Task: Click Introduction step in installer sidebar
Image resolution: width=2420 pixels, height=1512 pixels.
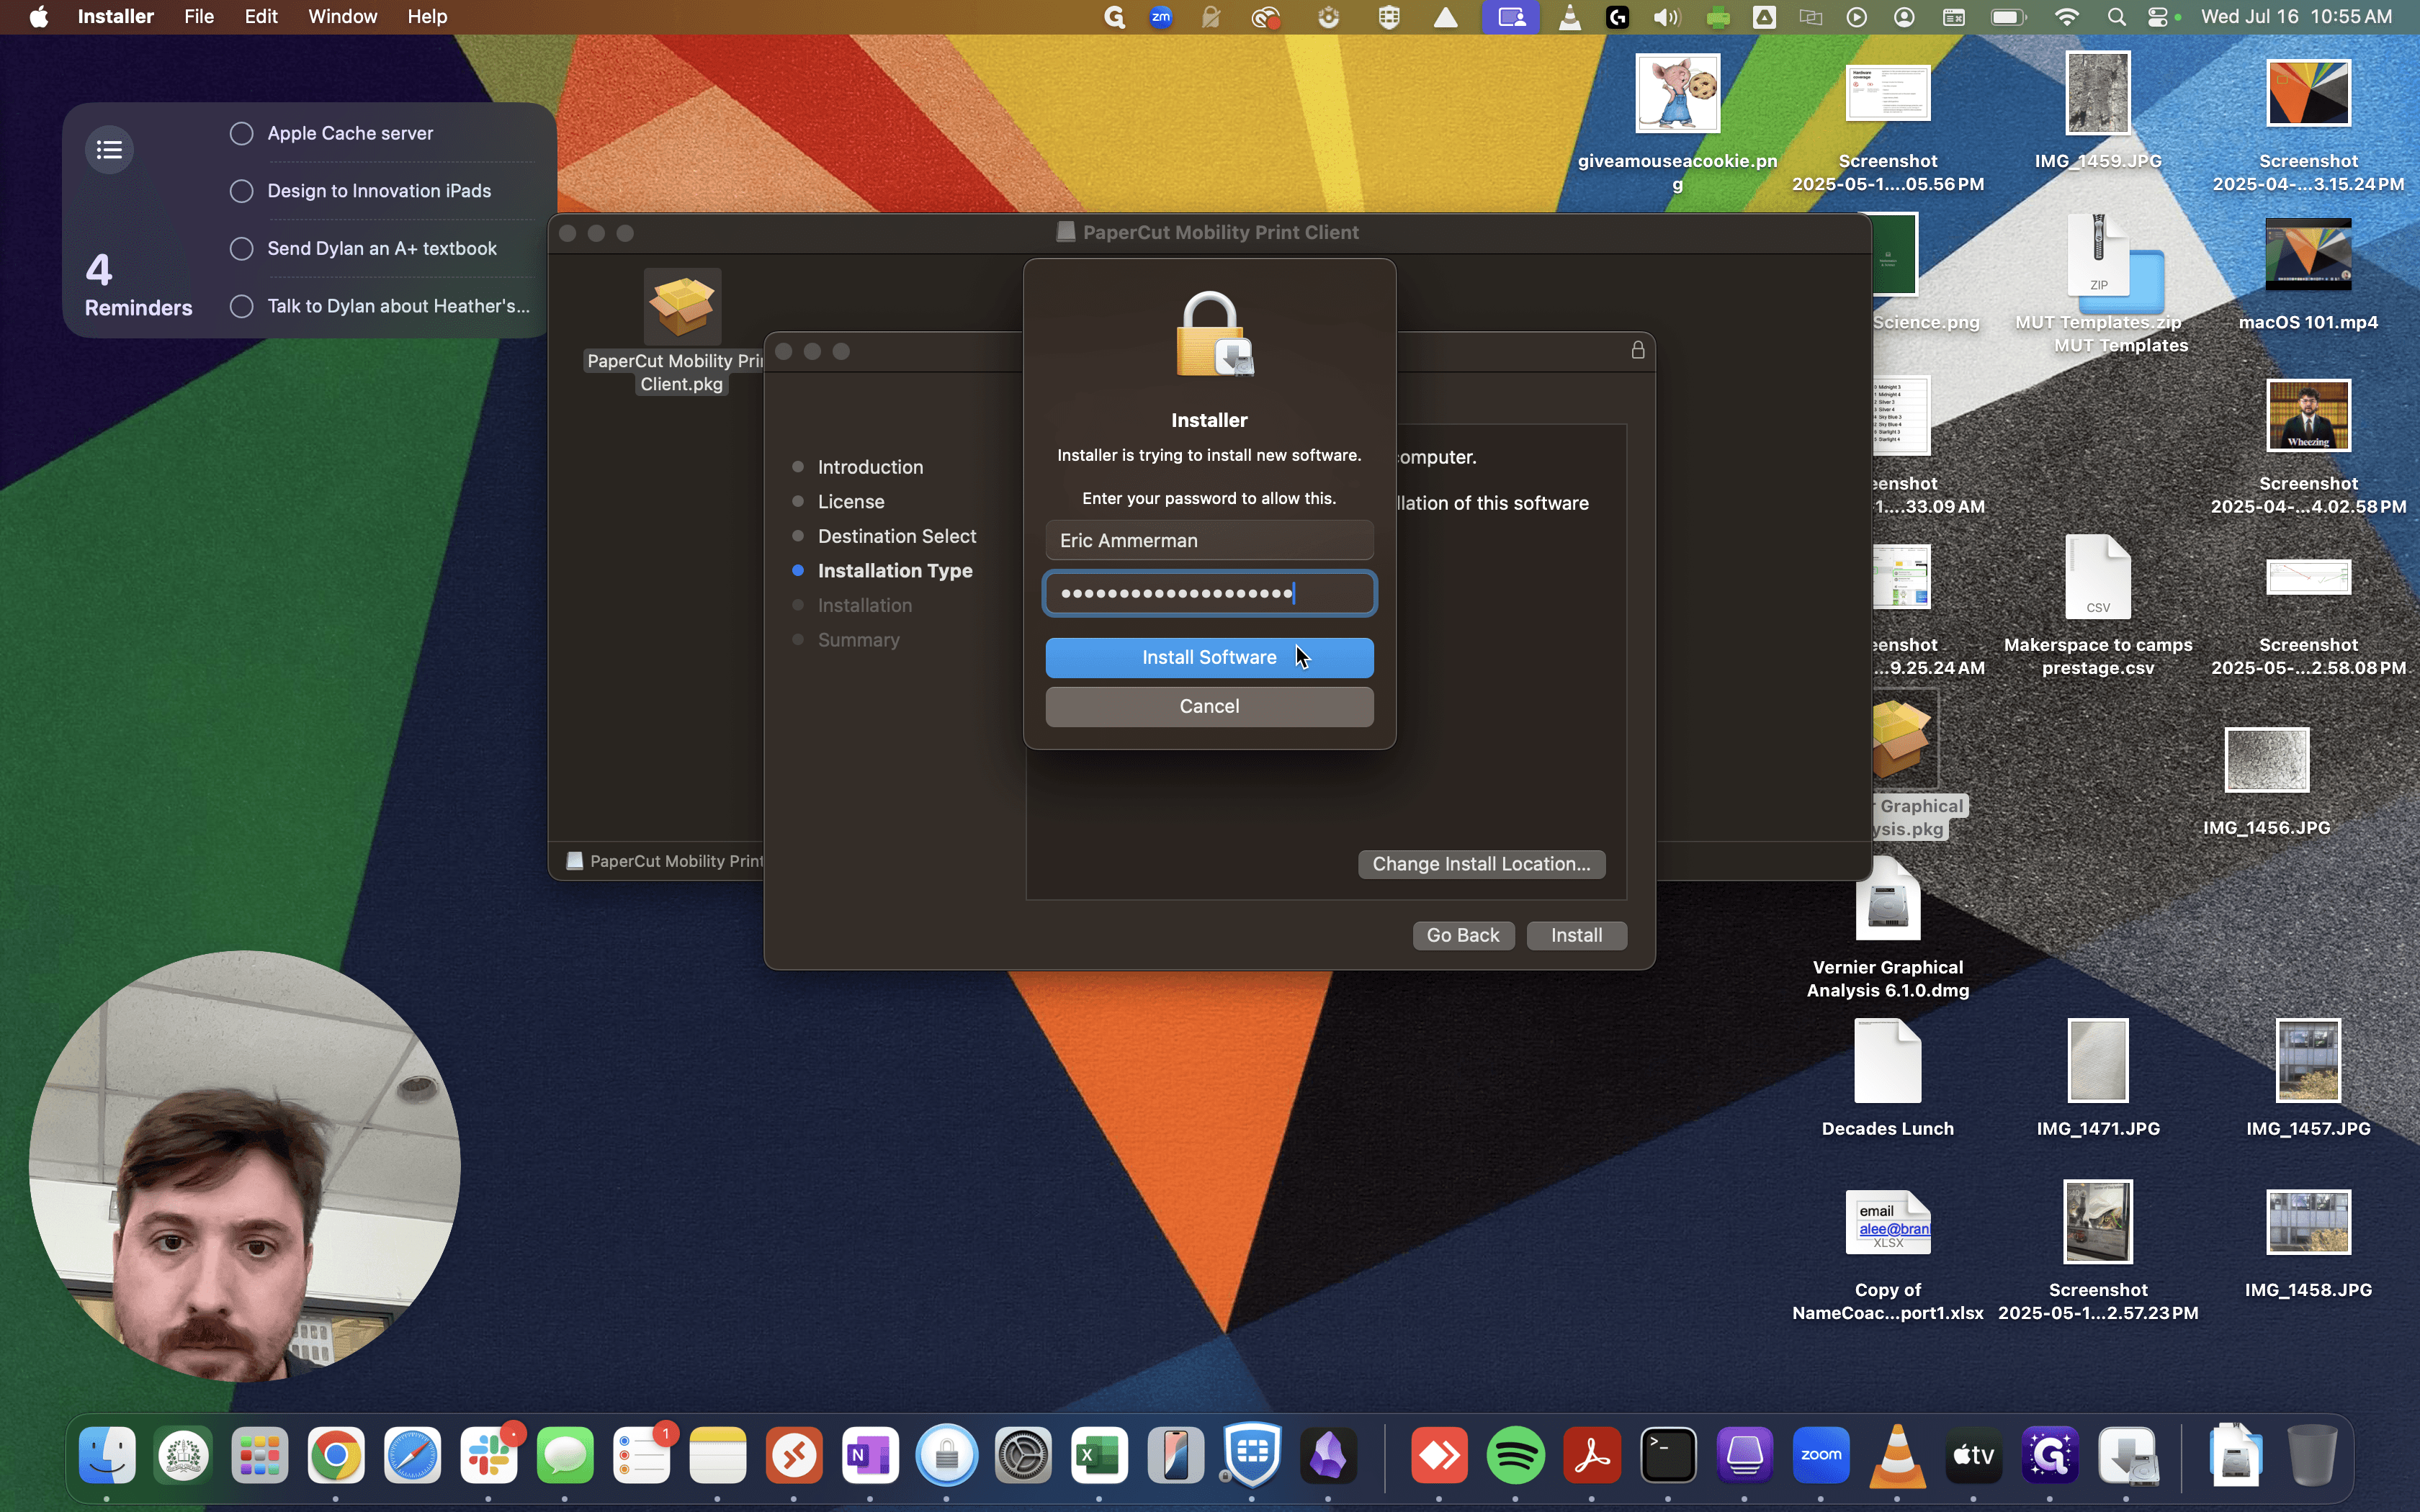Action: coord(870,467)
